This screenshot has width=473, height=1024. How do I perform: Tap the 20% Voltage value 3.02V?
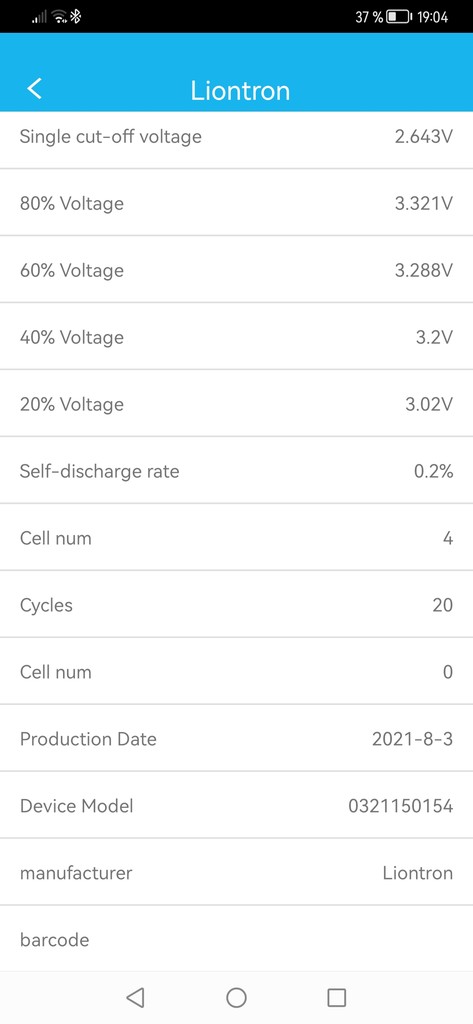(x=429, y=404)
